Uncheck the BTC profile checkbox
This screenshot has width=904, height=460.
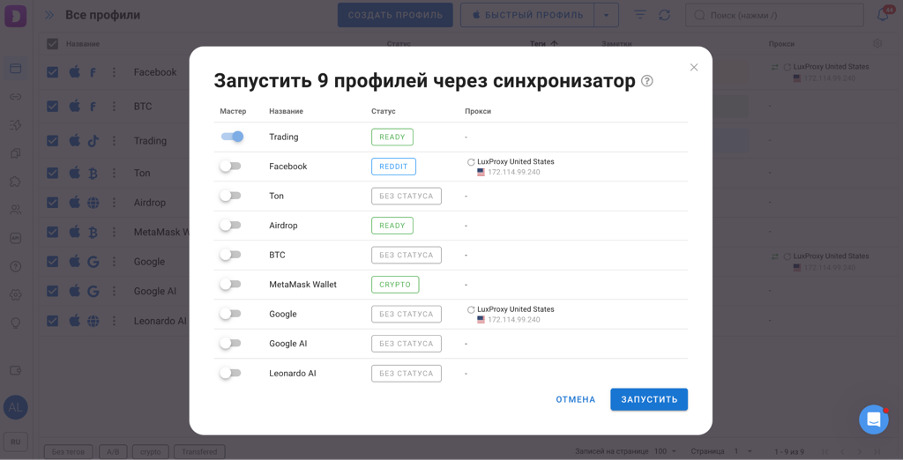(52, 106)
